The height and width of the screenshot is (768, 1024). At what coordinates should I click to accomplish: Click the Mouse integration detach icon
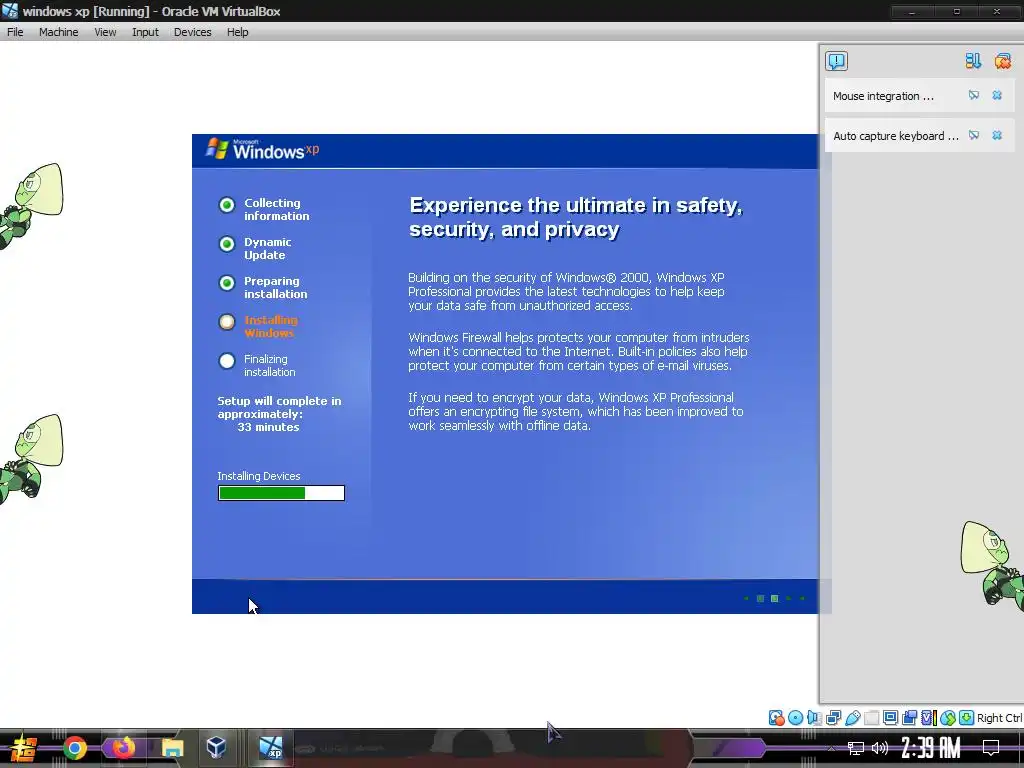tap(974, 95)
